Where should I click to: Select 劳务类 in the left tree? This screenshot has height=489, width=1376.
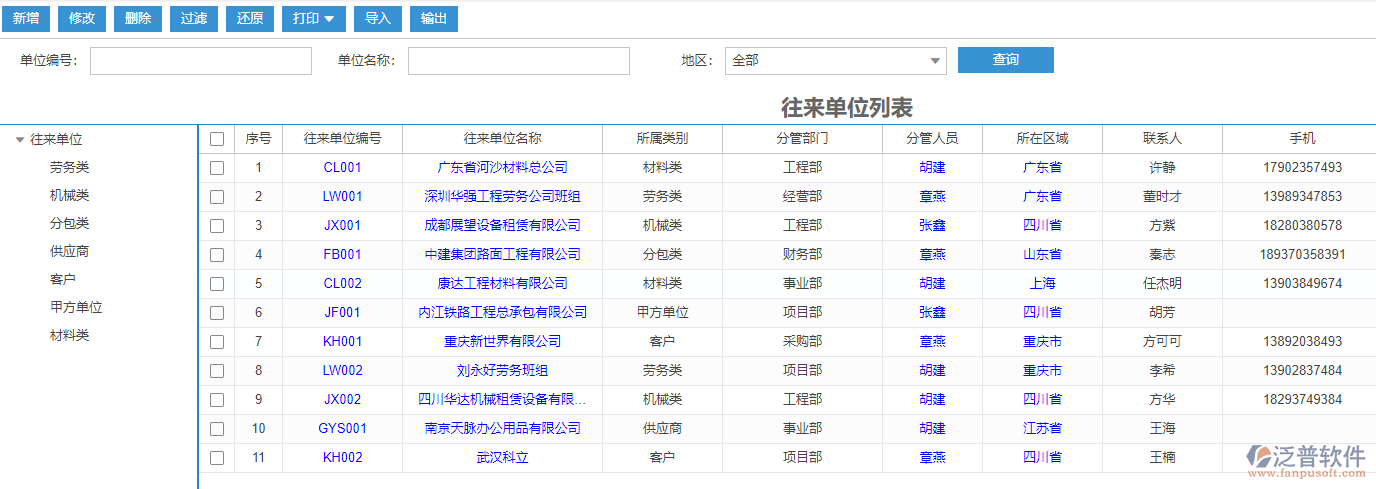click(x=69, y=168)
